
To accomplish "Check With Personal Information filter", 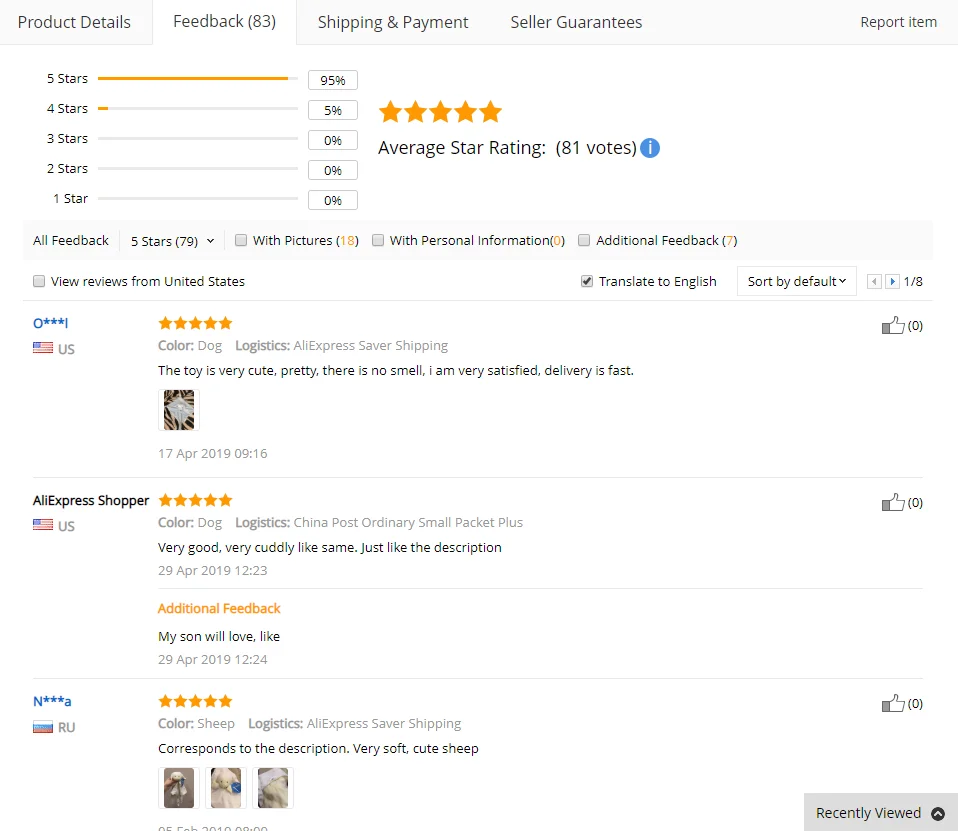I will [x=378, y=240].
